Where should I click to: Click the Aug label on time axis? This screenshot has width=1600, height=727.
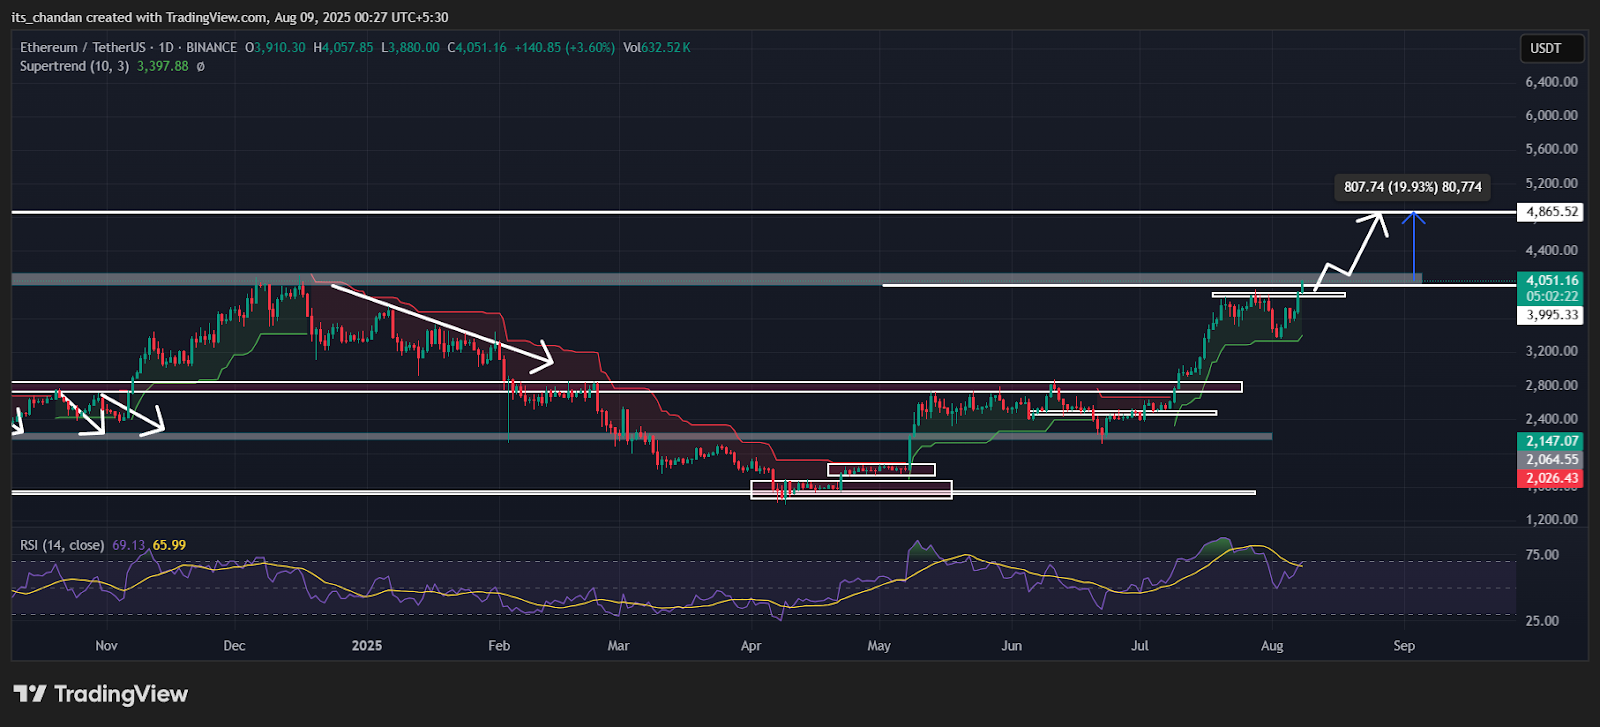[1272, 646]
